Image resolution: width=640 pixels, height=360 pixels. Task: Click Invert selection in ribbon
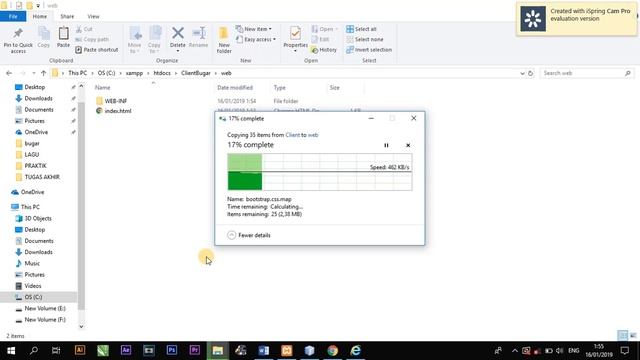(369, 50)
